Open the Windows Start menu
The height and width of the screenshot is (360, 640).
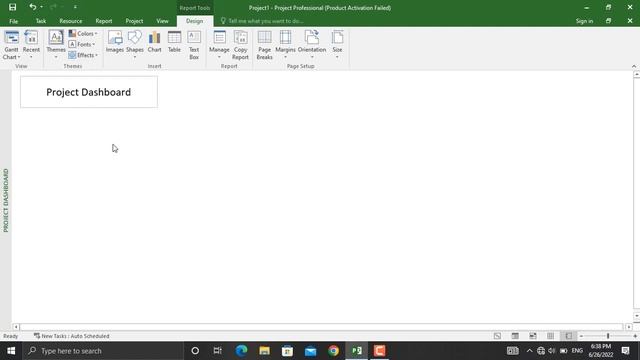tap(11, 351)
